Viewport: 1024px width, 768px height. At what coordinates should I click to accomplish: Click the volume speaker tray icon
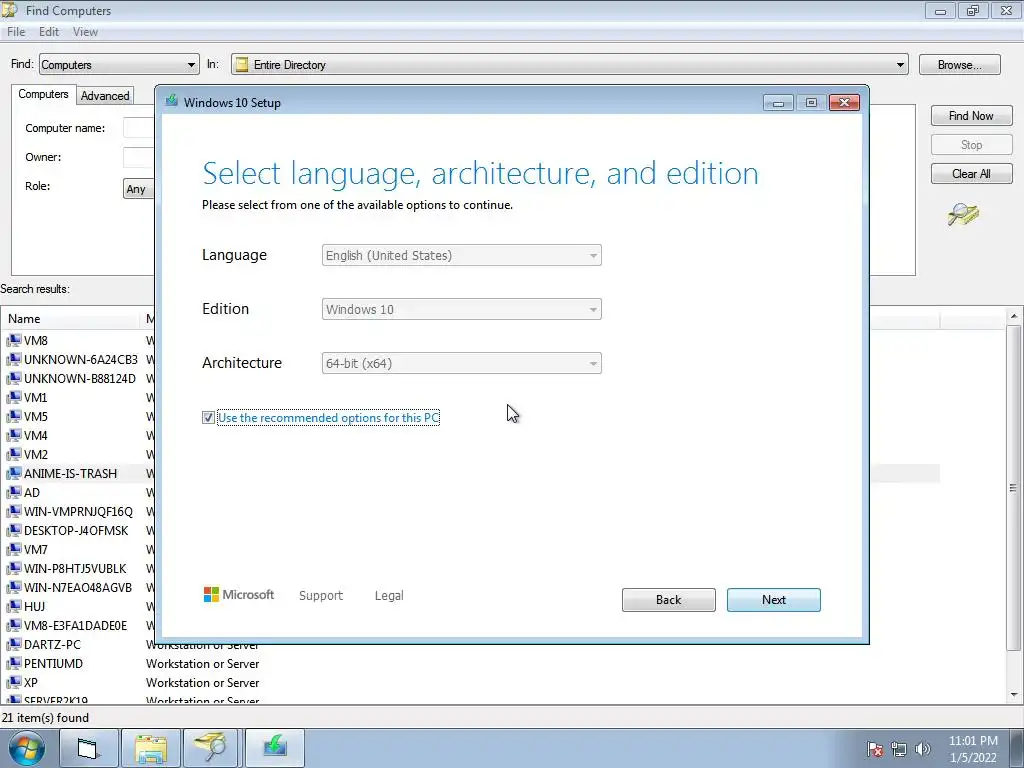coord(923,749)
